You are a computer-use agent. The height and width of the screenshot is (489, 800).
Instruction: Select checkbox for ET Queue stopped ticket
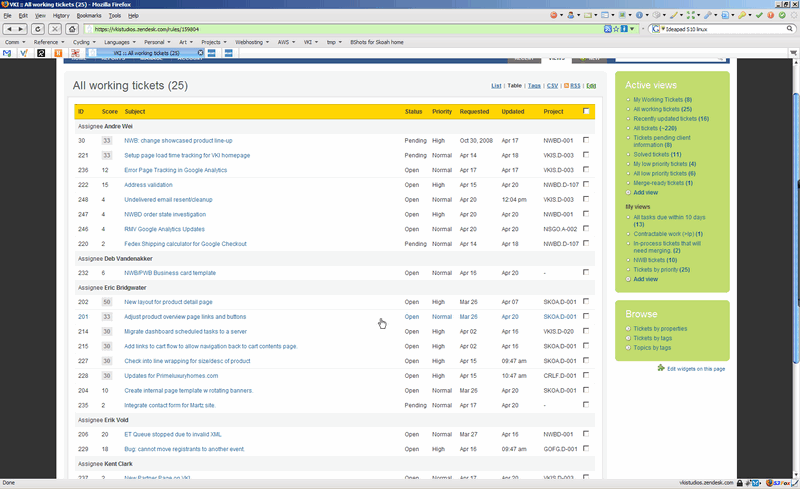pyautogui.click(x=586, y=433)
